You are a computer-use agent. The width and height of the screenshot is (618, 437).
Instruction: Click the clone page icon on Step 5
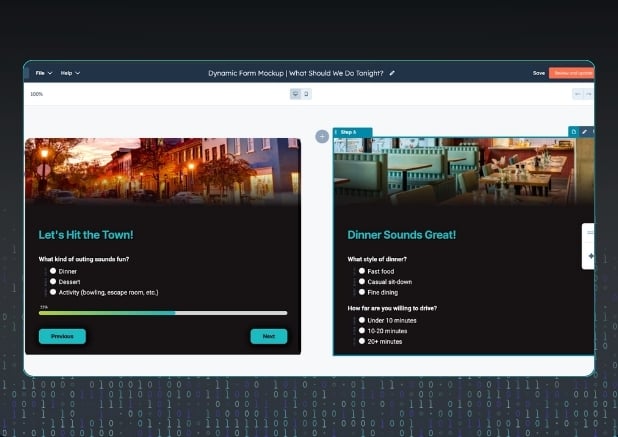click(574, 132)
